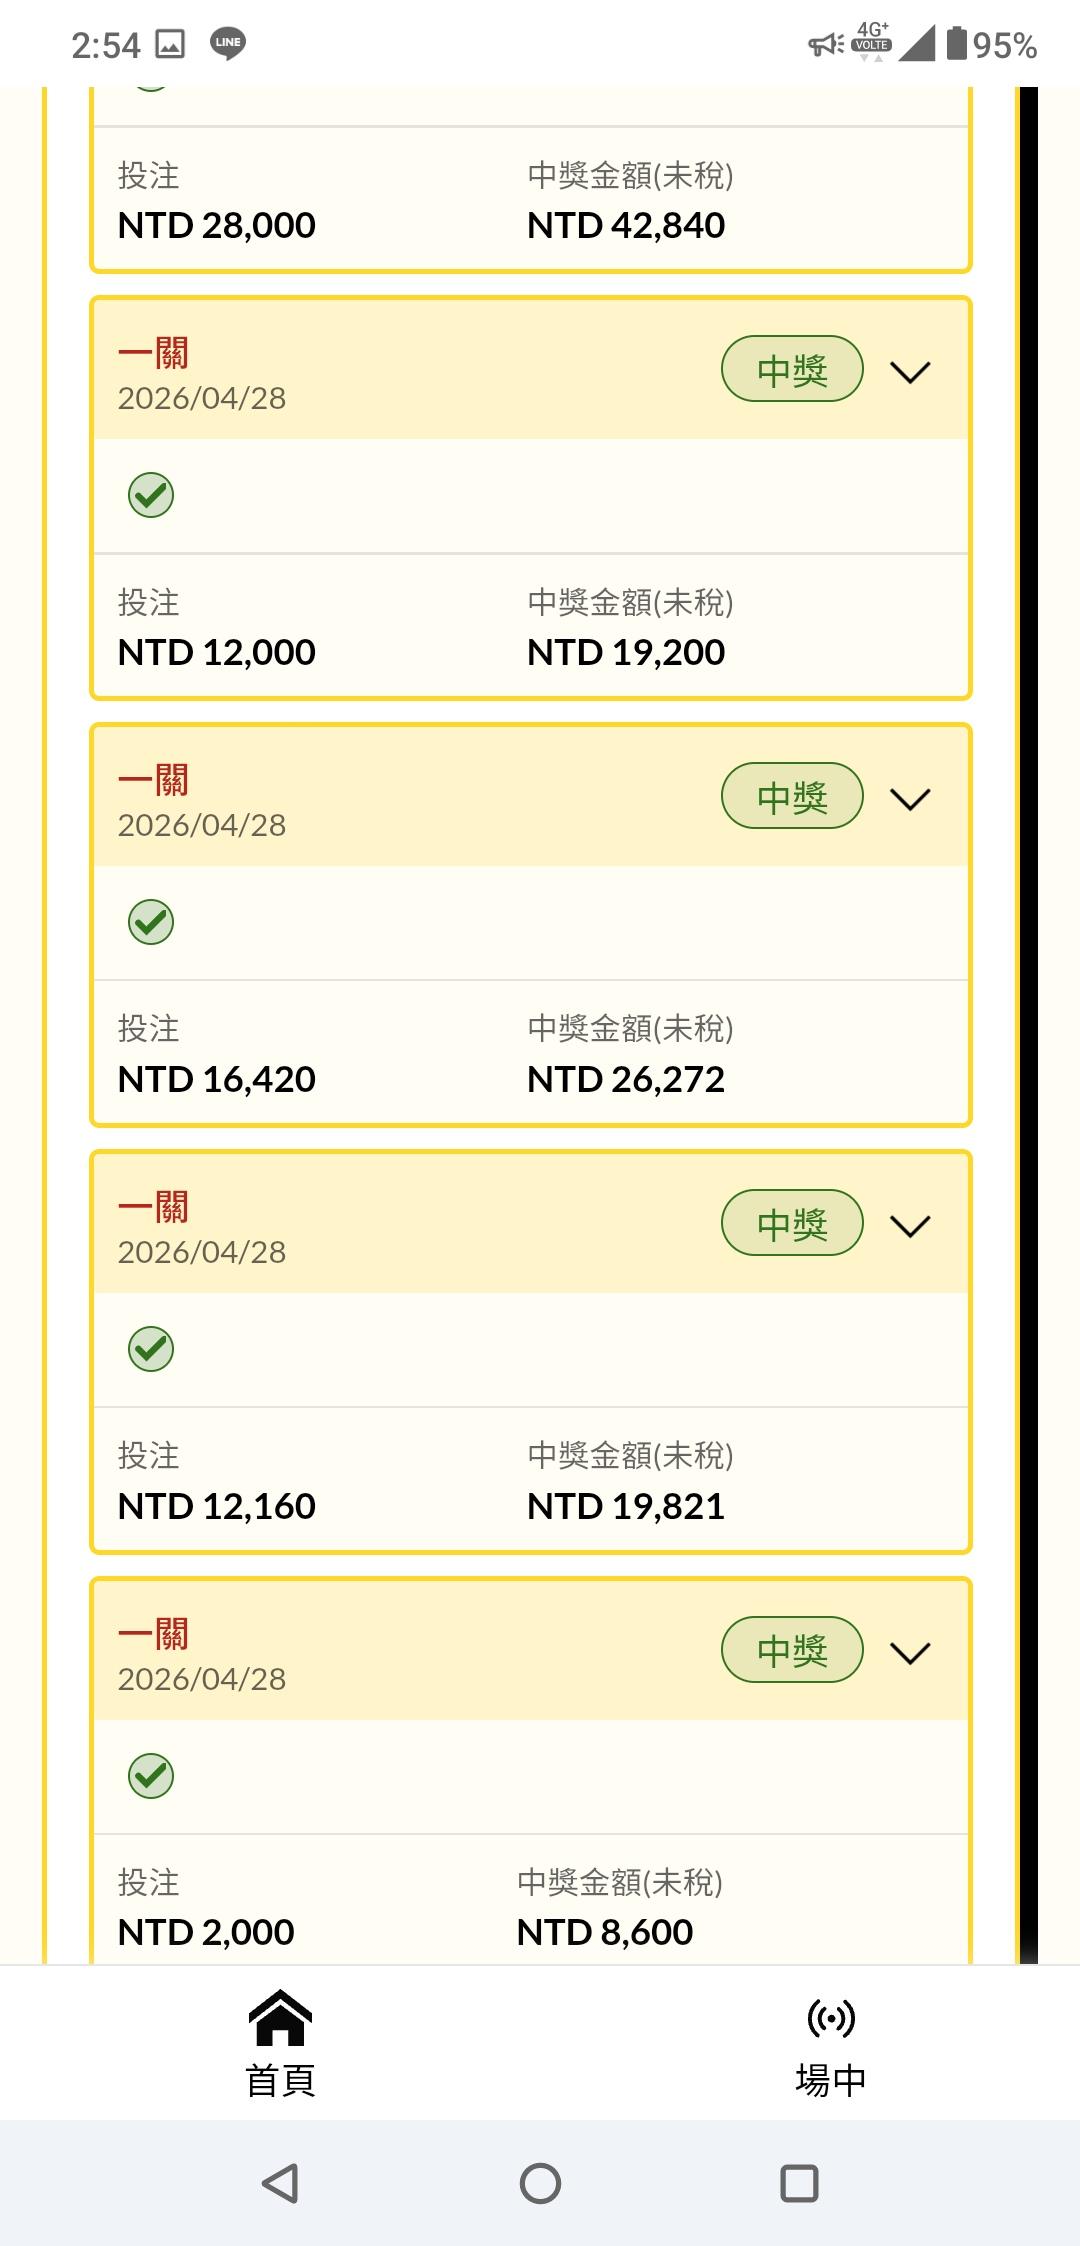Expand the bet card with NTD 8,600 winnings
The height and width of the screenshot is (2246, 1080).
click(910, 1653)
